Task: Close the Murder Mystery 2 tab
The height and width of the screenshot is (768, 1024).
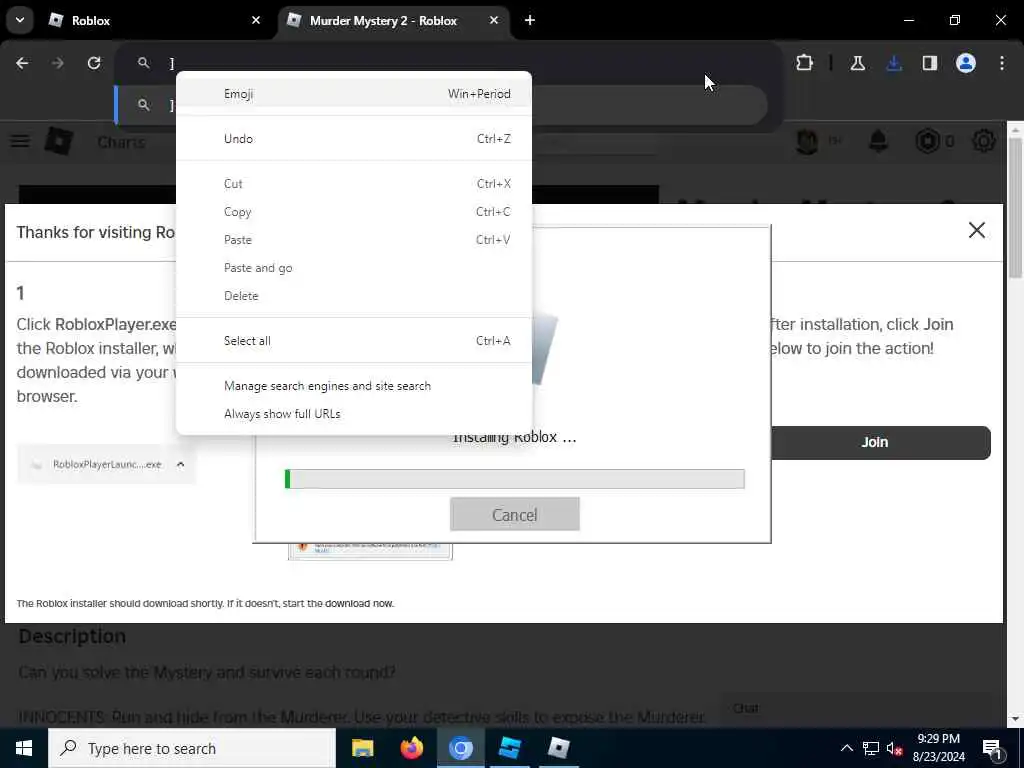Action: pyautogui.click(x=494, y=20)
